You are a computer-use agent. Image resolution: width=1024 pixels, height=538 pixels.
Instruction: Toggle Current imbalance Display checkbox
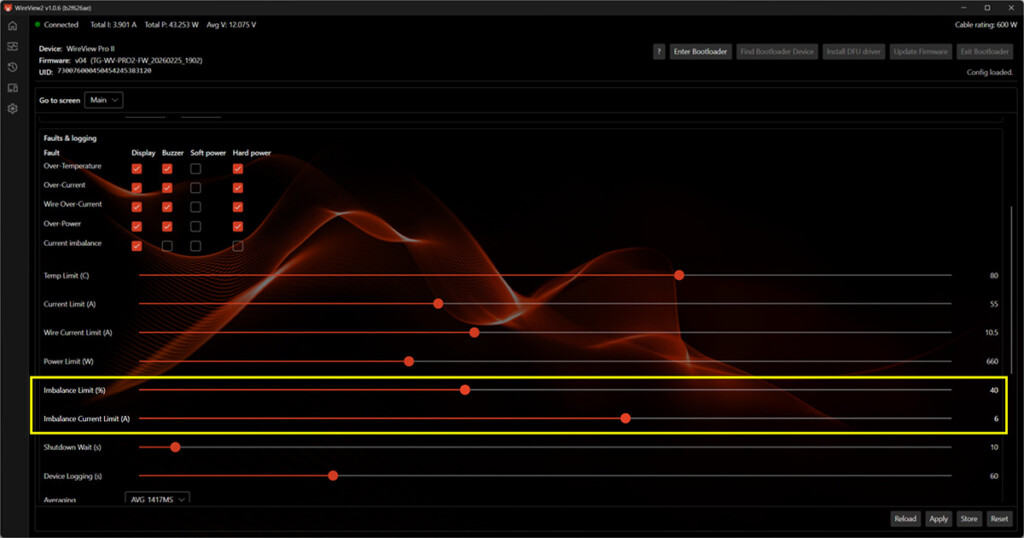coord(136,246)
